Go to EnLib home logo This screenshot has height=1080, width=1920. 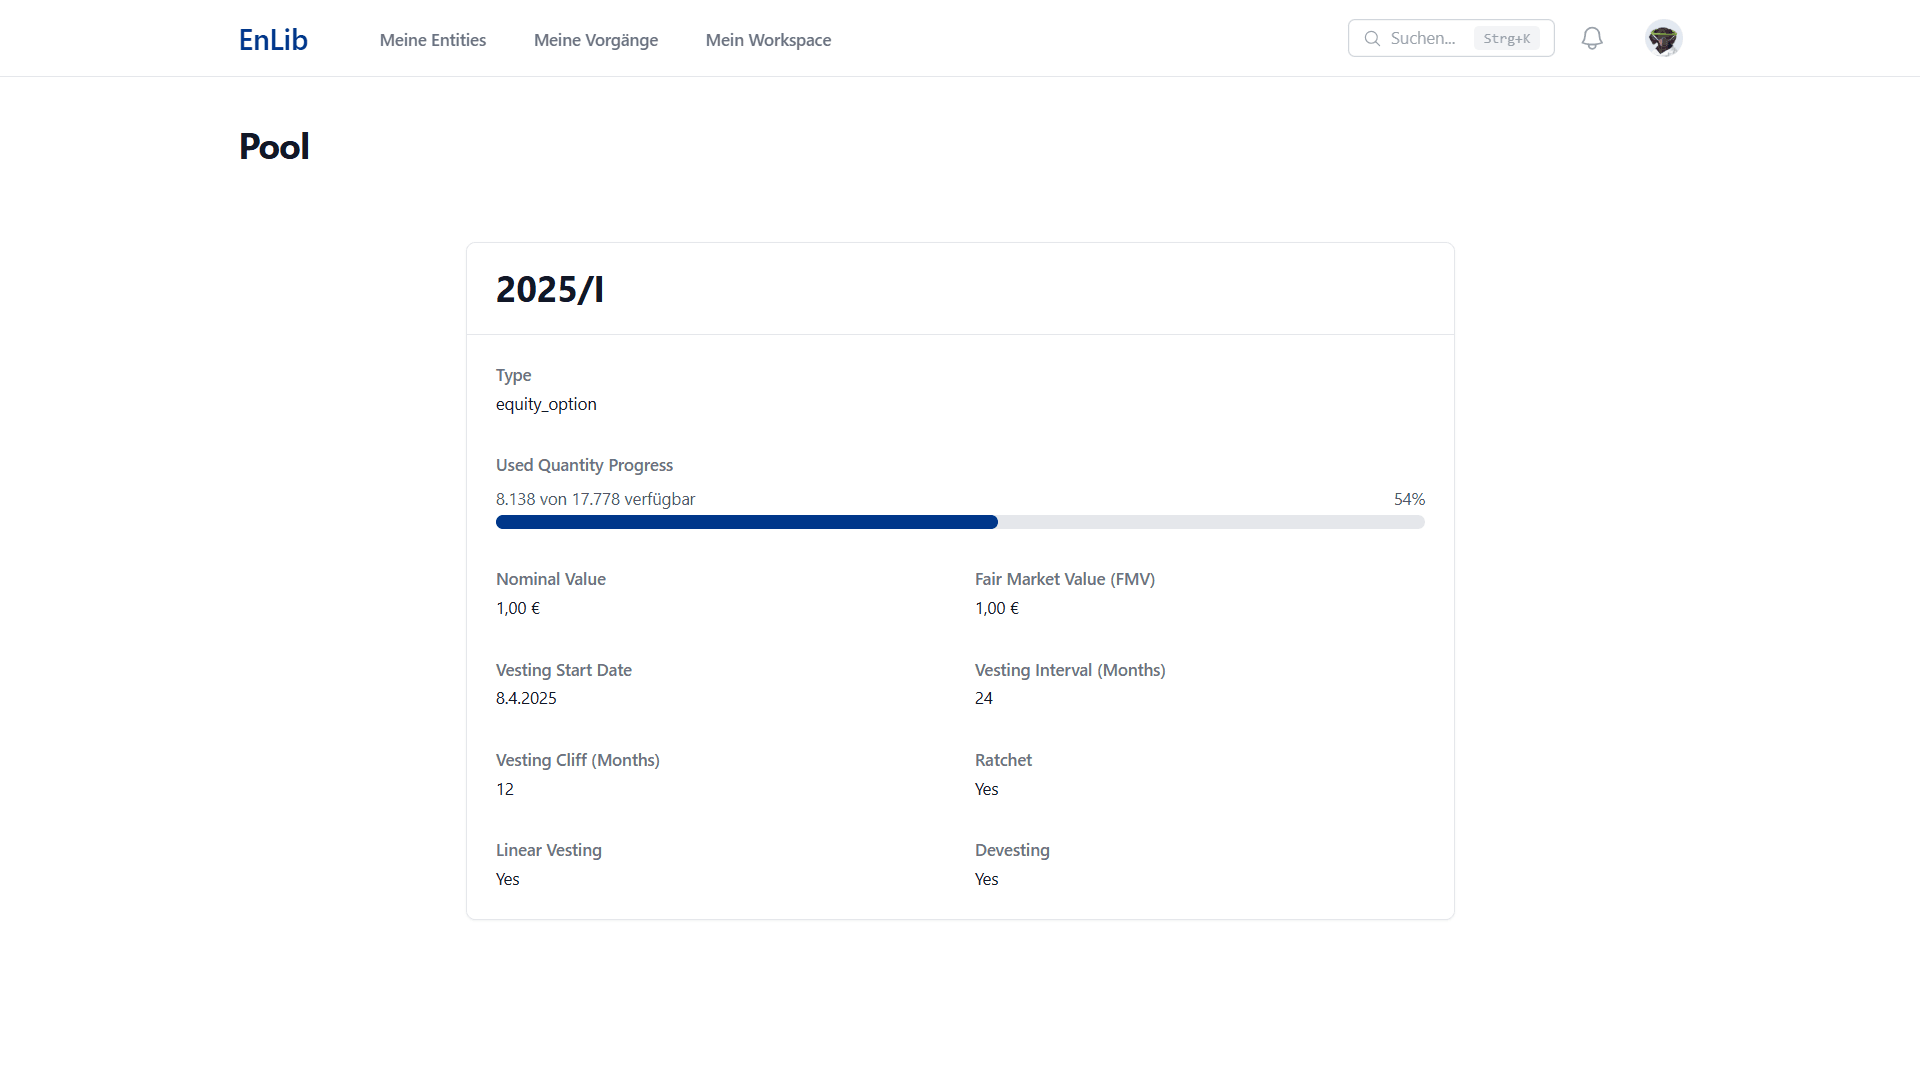pyautogui.click(x=273, y=40)
